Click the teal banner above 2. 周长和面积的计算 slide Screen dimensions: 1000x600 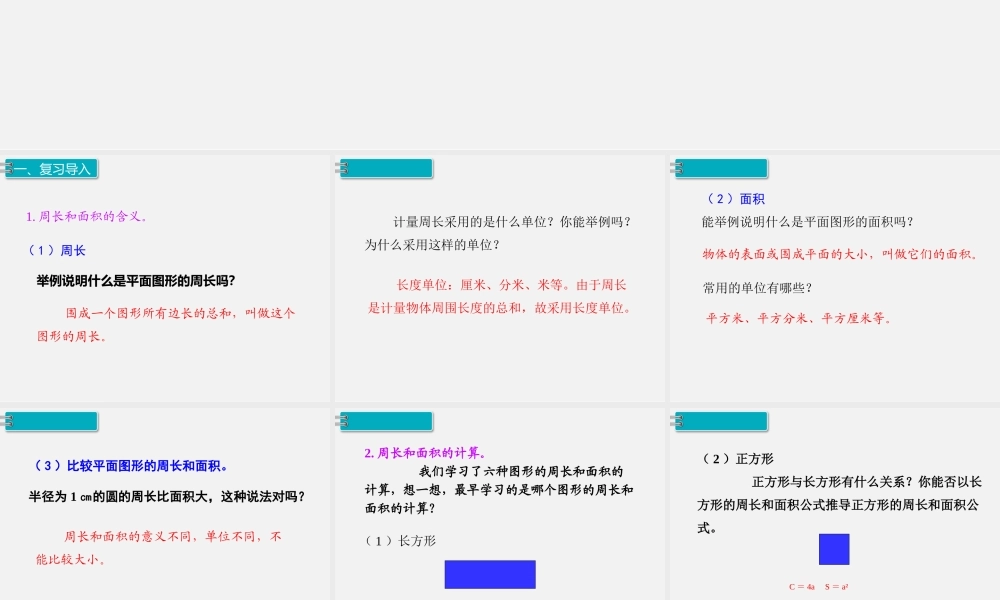pos(385,421)
